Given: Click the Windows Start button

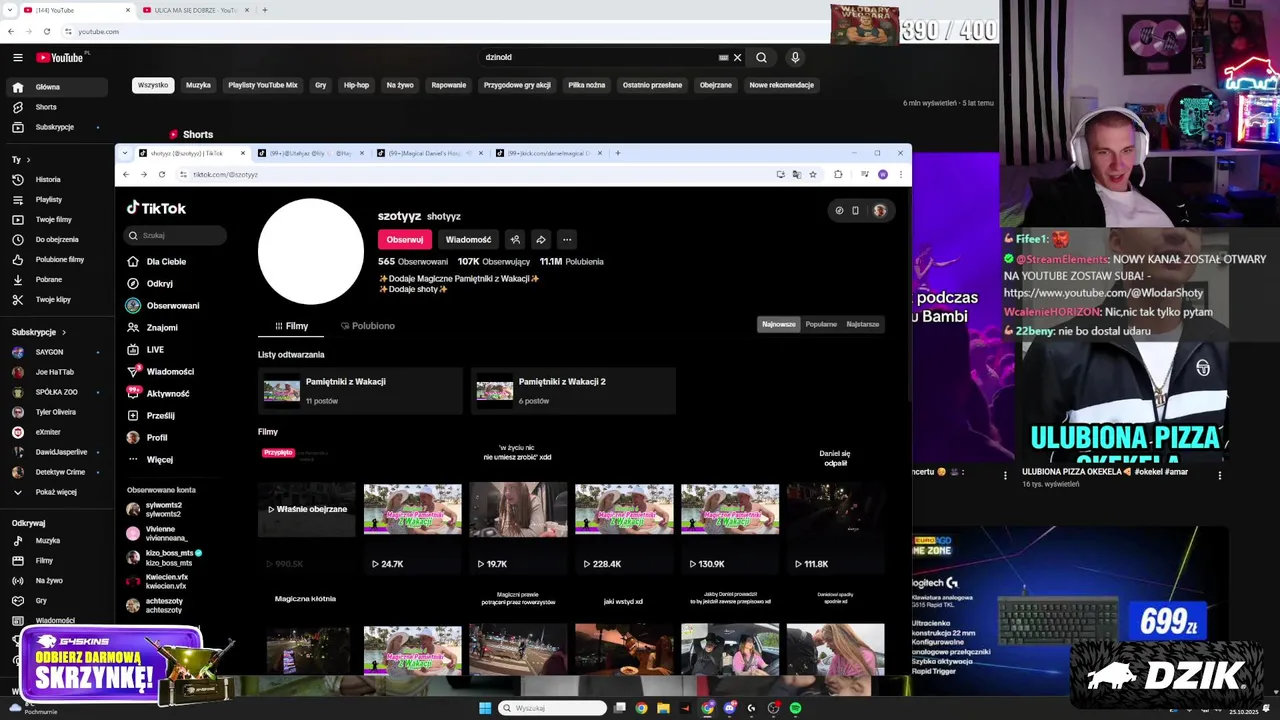Looking at the screenshot, I should tap(485, 708).
